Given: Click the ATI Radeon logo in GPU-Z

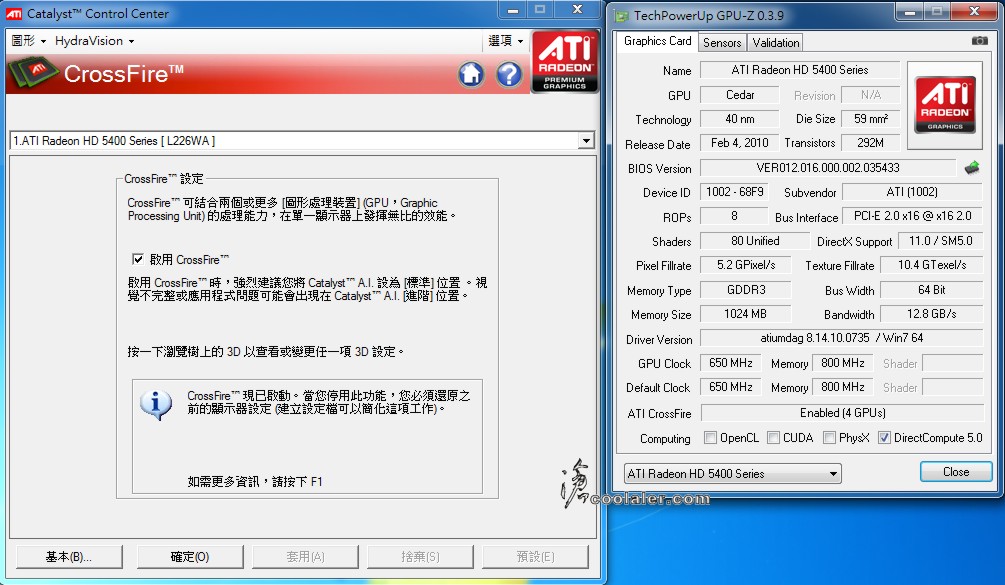Looking at the screenshot, I should click(x=945, y=105).
